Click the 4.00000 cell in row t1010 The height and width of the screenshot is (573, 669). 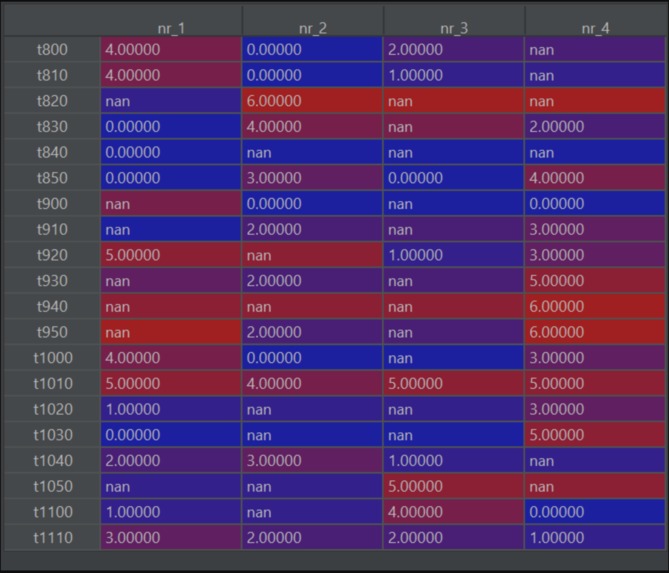point(312,383)
